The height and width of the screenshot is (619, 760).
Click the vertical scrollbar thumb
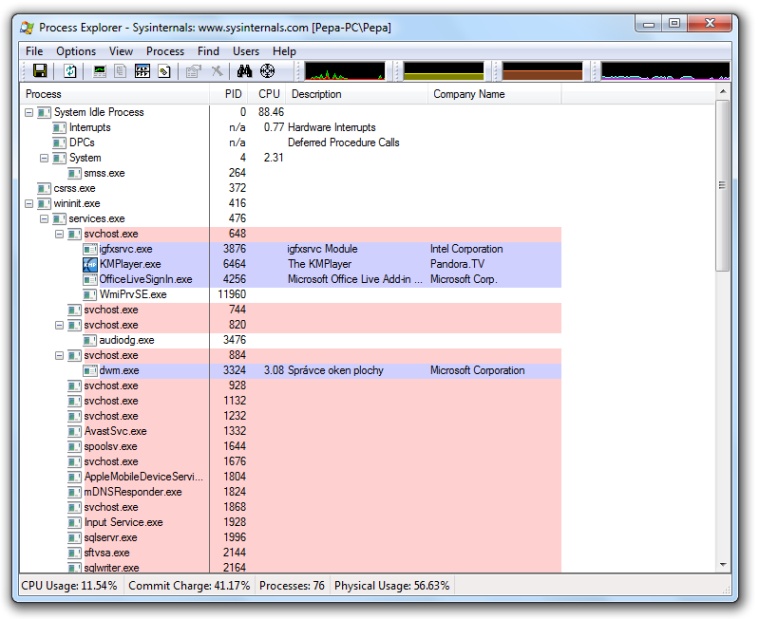point(723,186)
